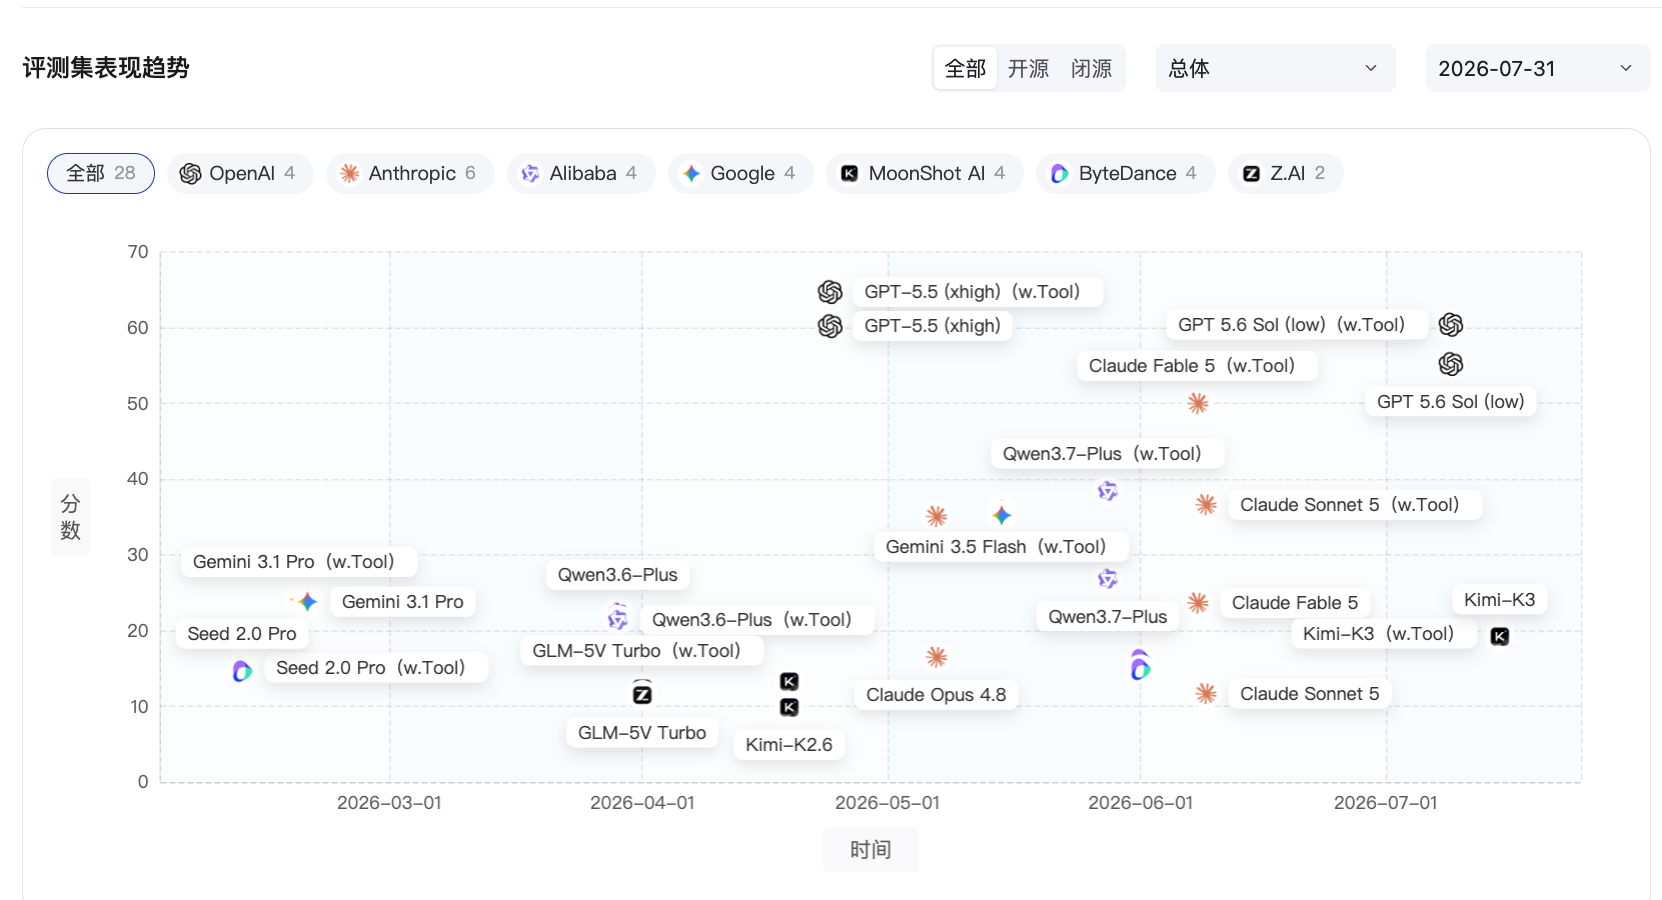This screenshot has width=1662, height=900.
Task: Click the Gemini 3.1 Pro (w.Tool) label
Action: (299, 562)
